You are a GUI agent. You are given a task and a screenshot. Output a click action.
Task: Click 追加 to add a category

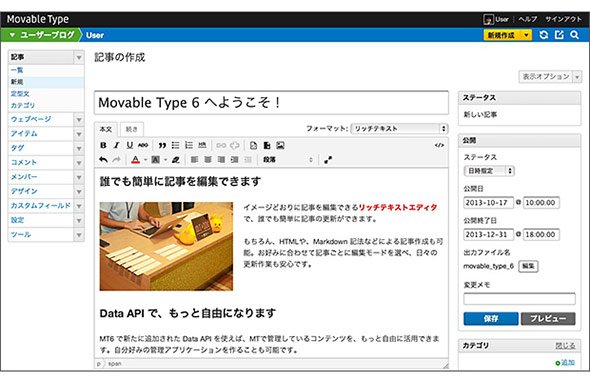tap(565, 362)
